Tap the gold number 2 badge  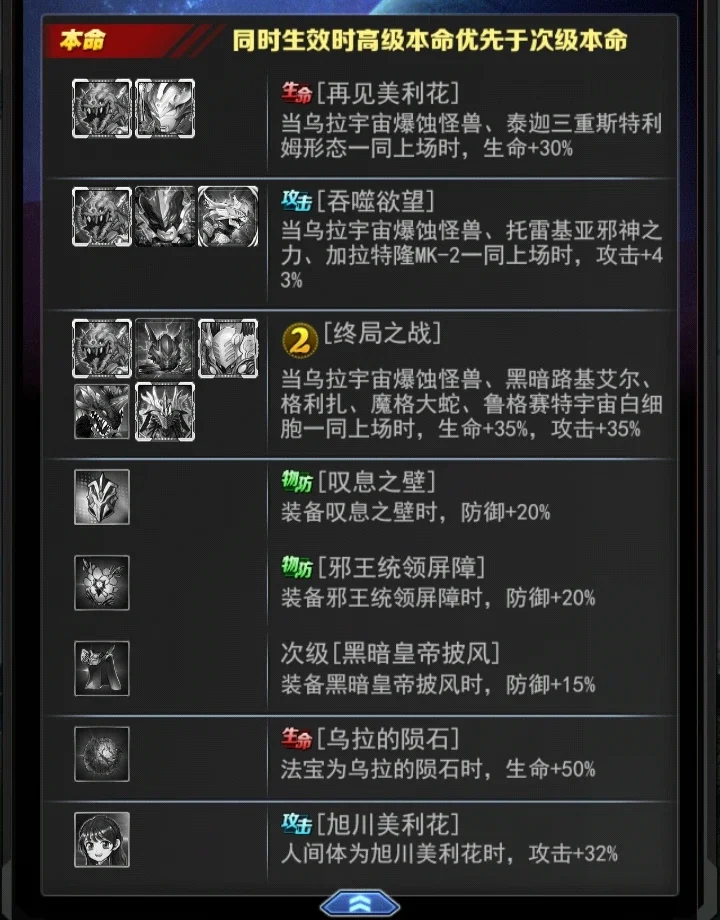click(300, 340)
